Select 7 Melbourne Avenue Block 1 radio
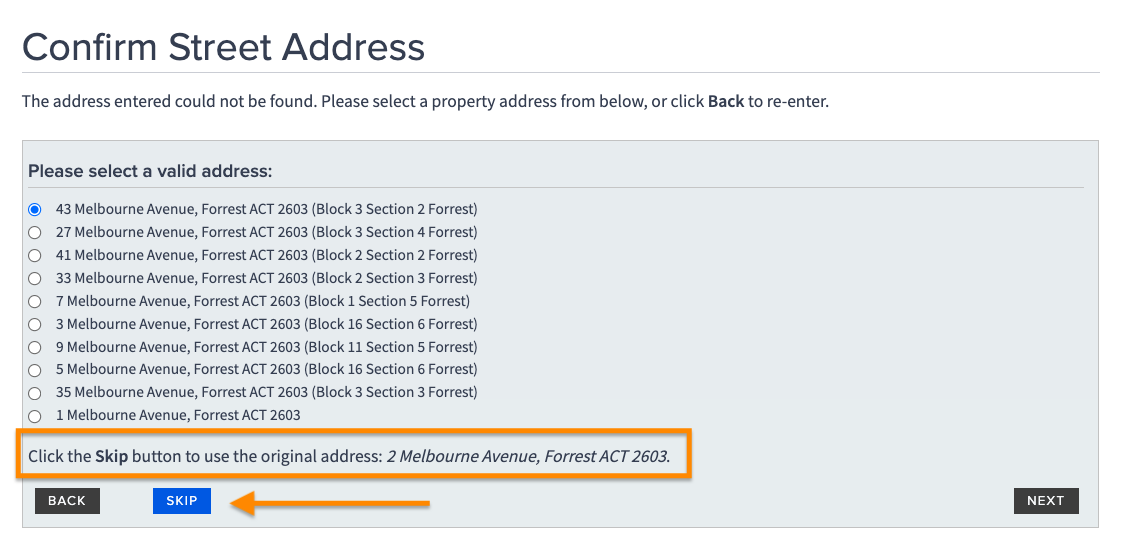 [x=35, y=302]
